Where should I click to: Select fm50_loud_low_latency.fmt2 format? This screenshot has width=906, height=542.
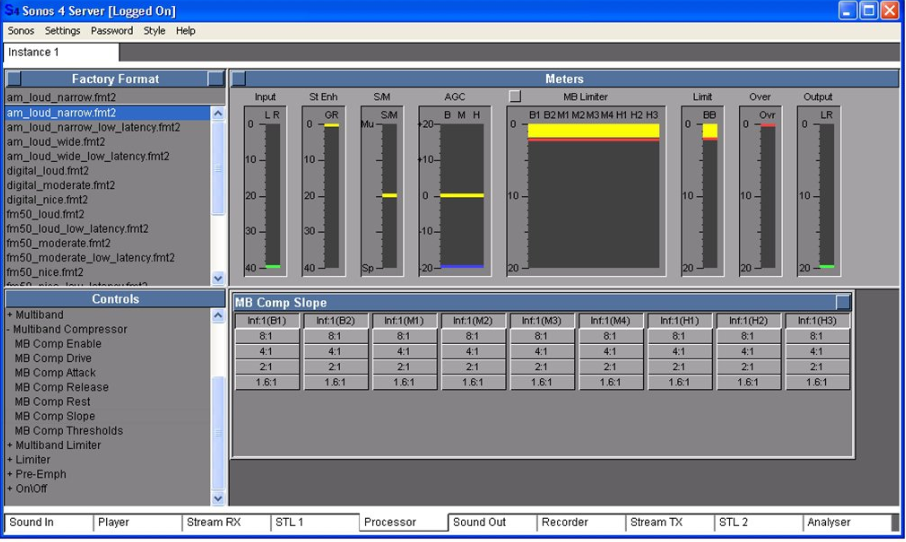tap(77, 228)
